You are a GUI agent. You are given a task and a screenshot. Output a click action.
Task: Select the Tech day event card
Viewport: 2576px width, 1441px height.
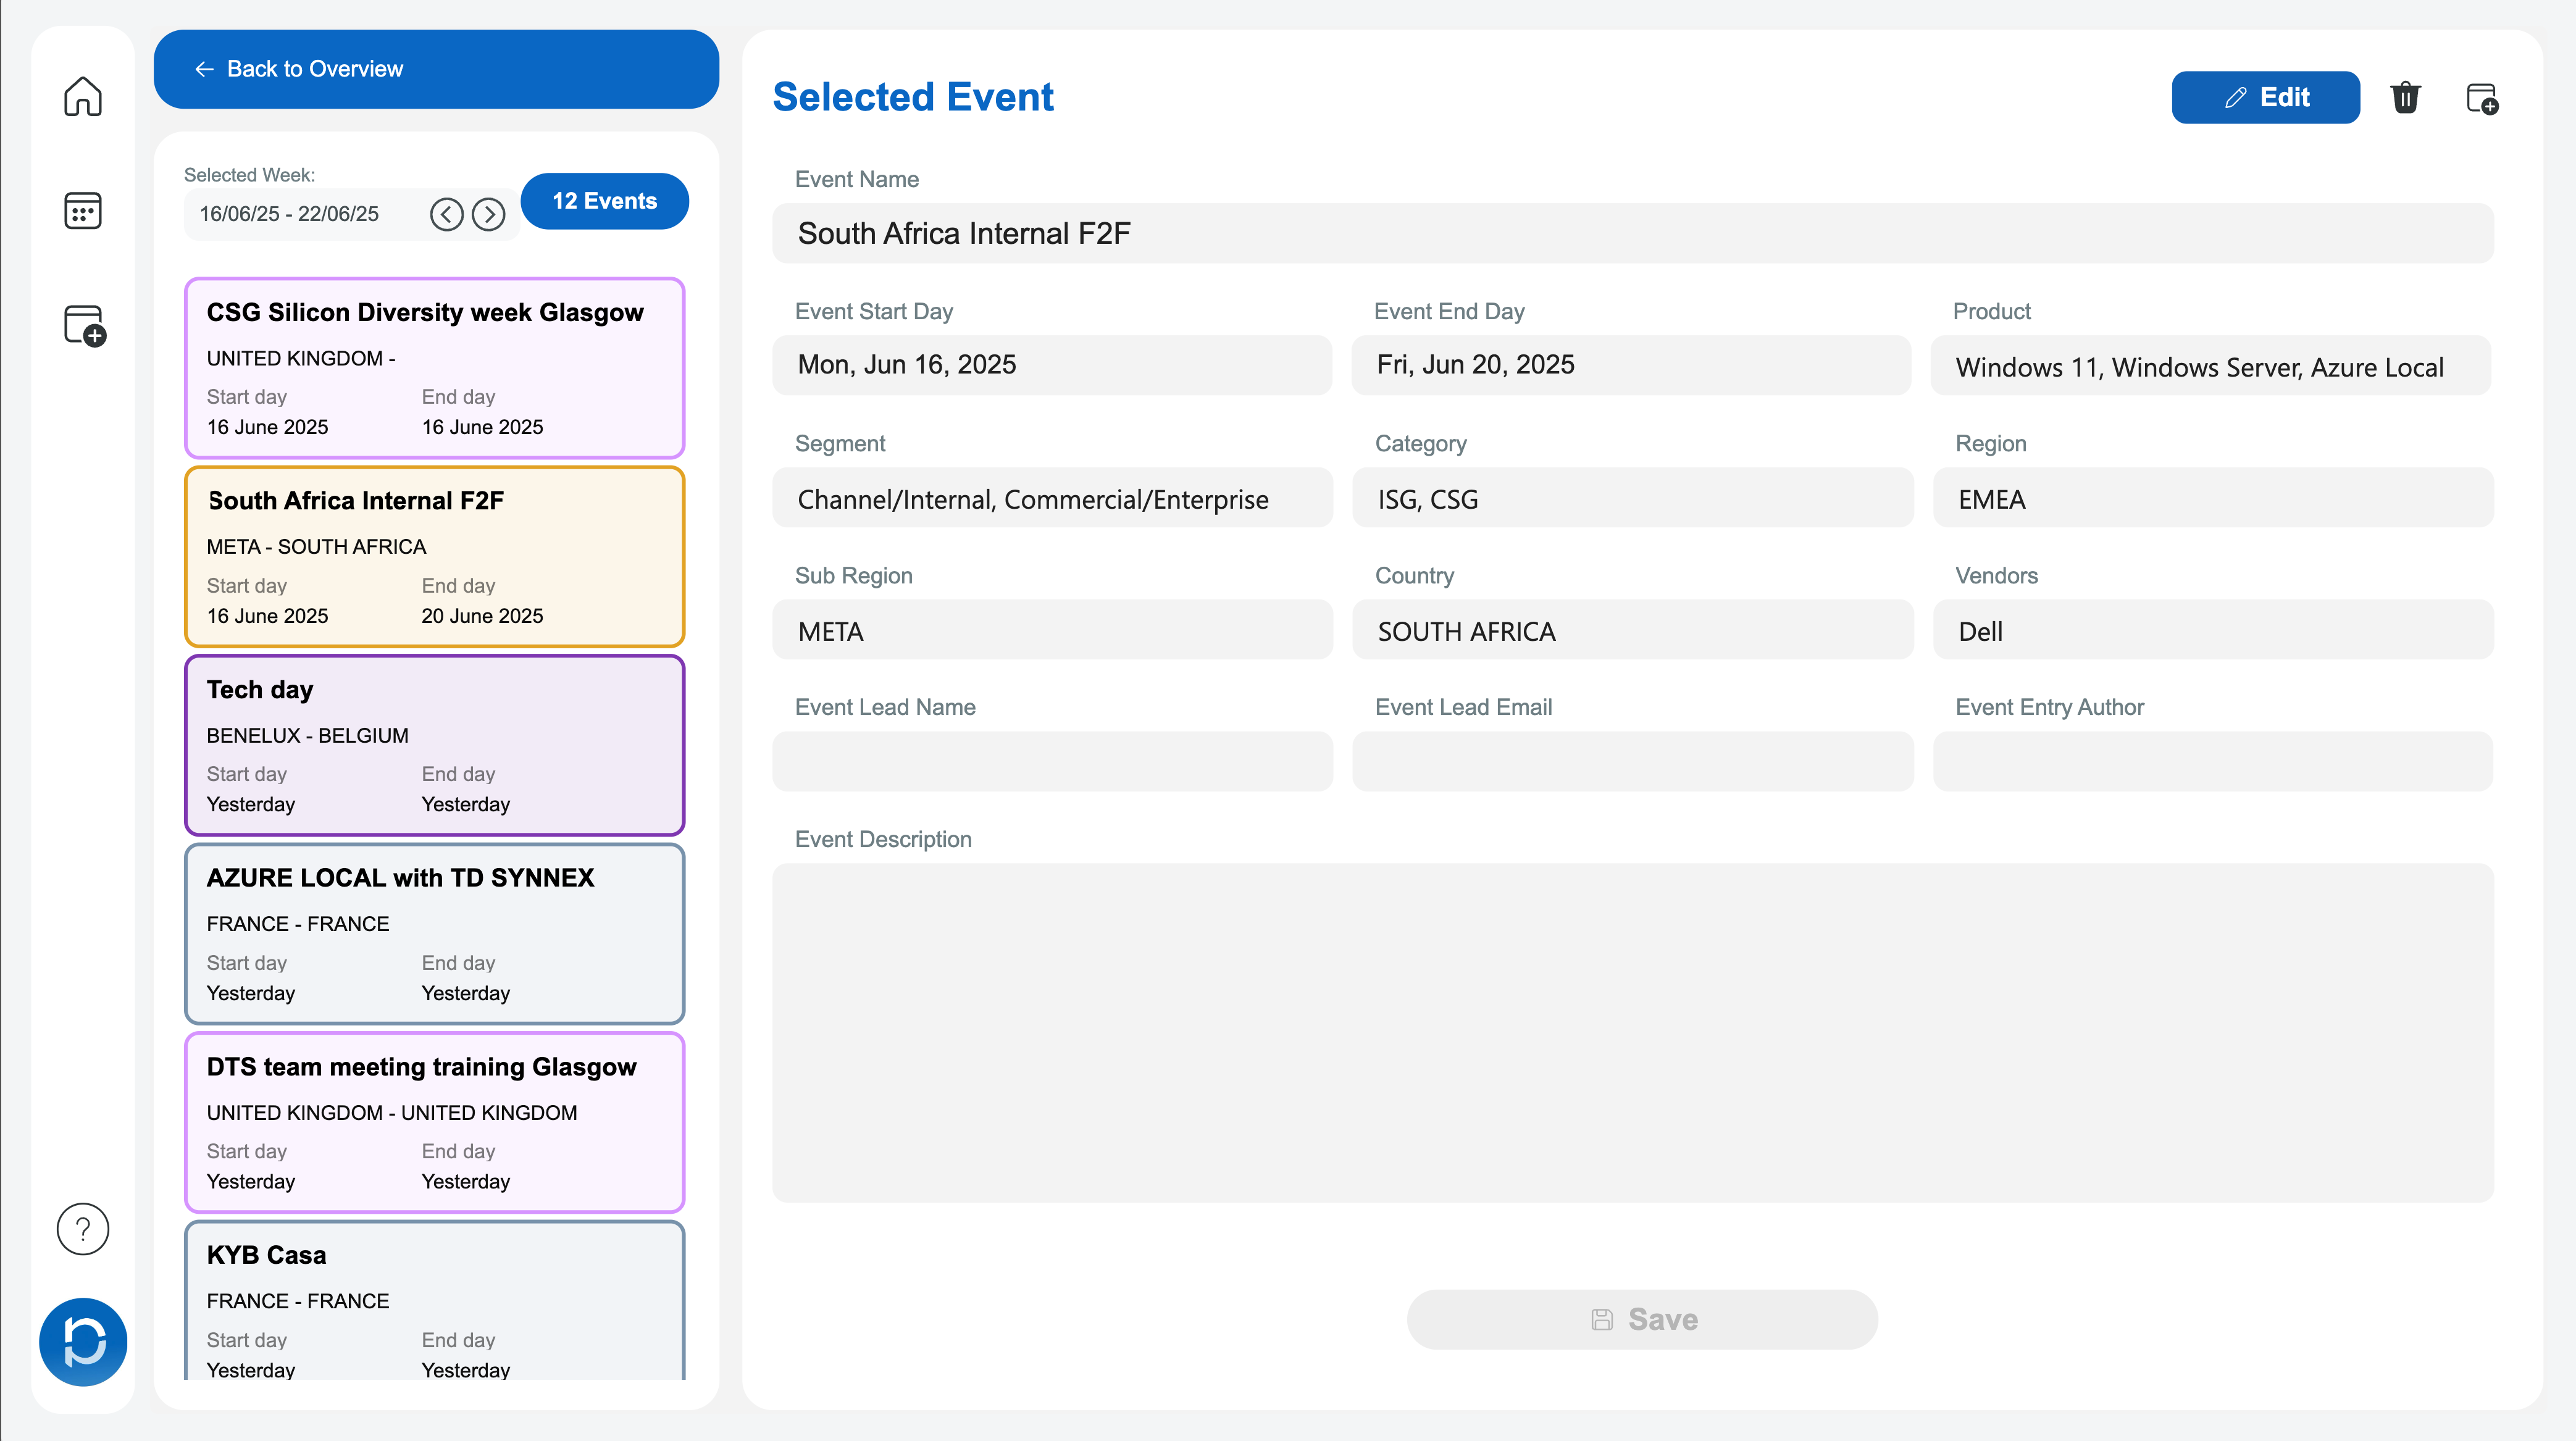[x=434, y=745]
